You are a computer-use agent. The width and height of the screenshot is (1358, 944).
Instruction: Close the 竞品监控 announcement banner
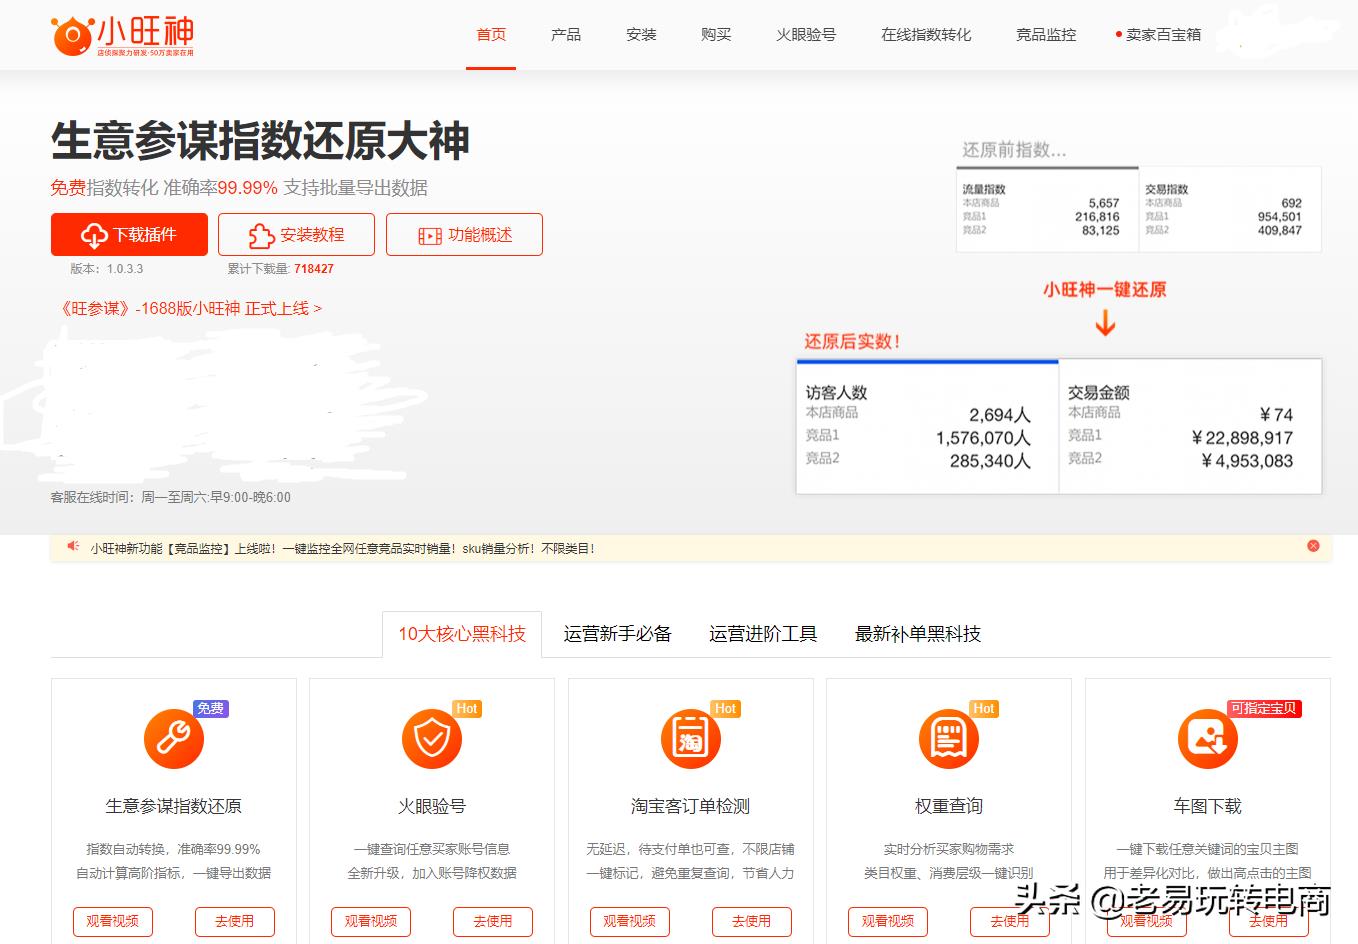[1313, 546]
